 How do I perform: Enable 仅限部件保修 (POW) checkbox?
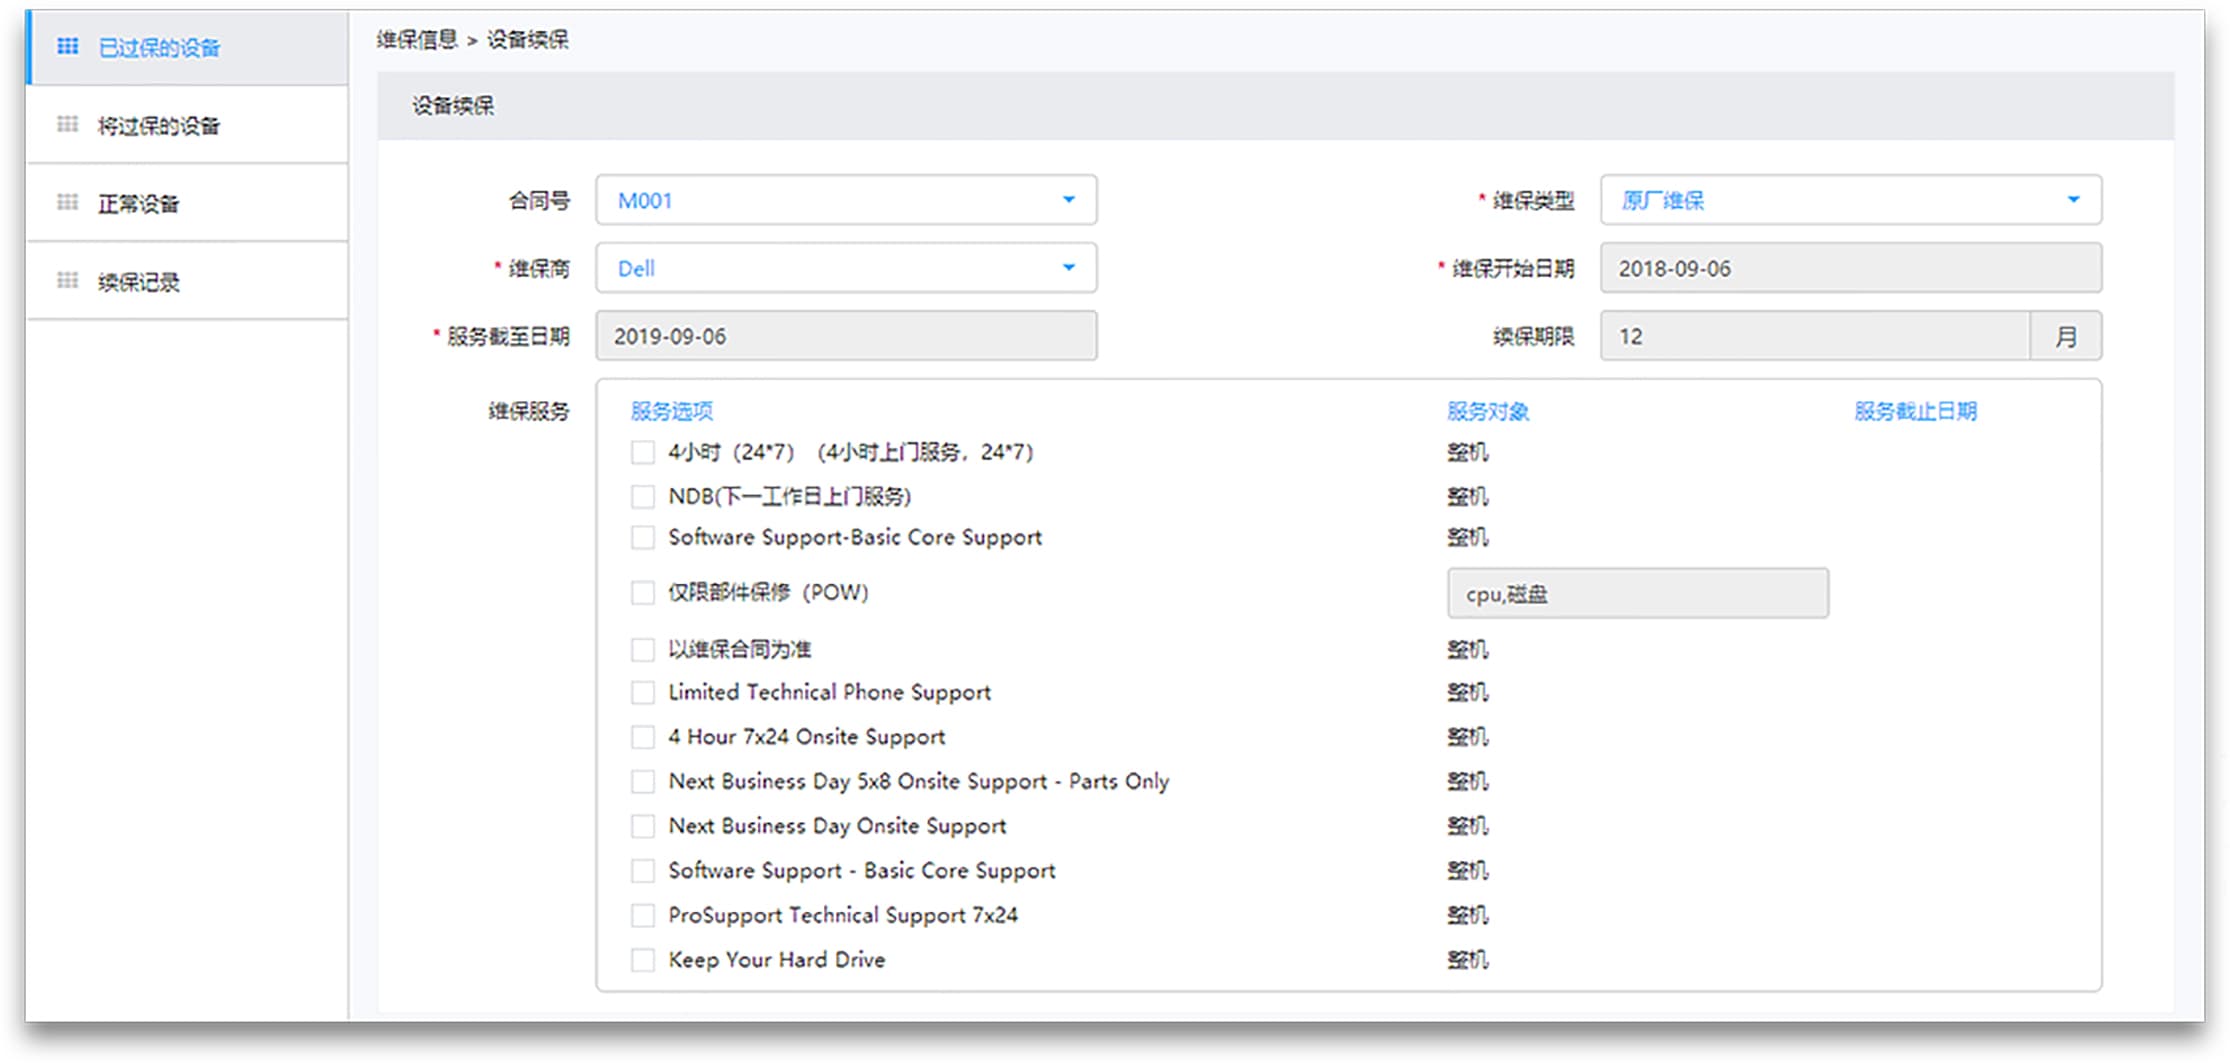(x=643, y=593)
